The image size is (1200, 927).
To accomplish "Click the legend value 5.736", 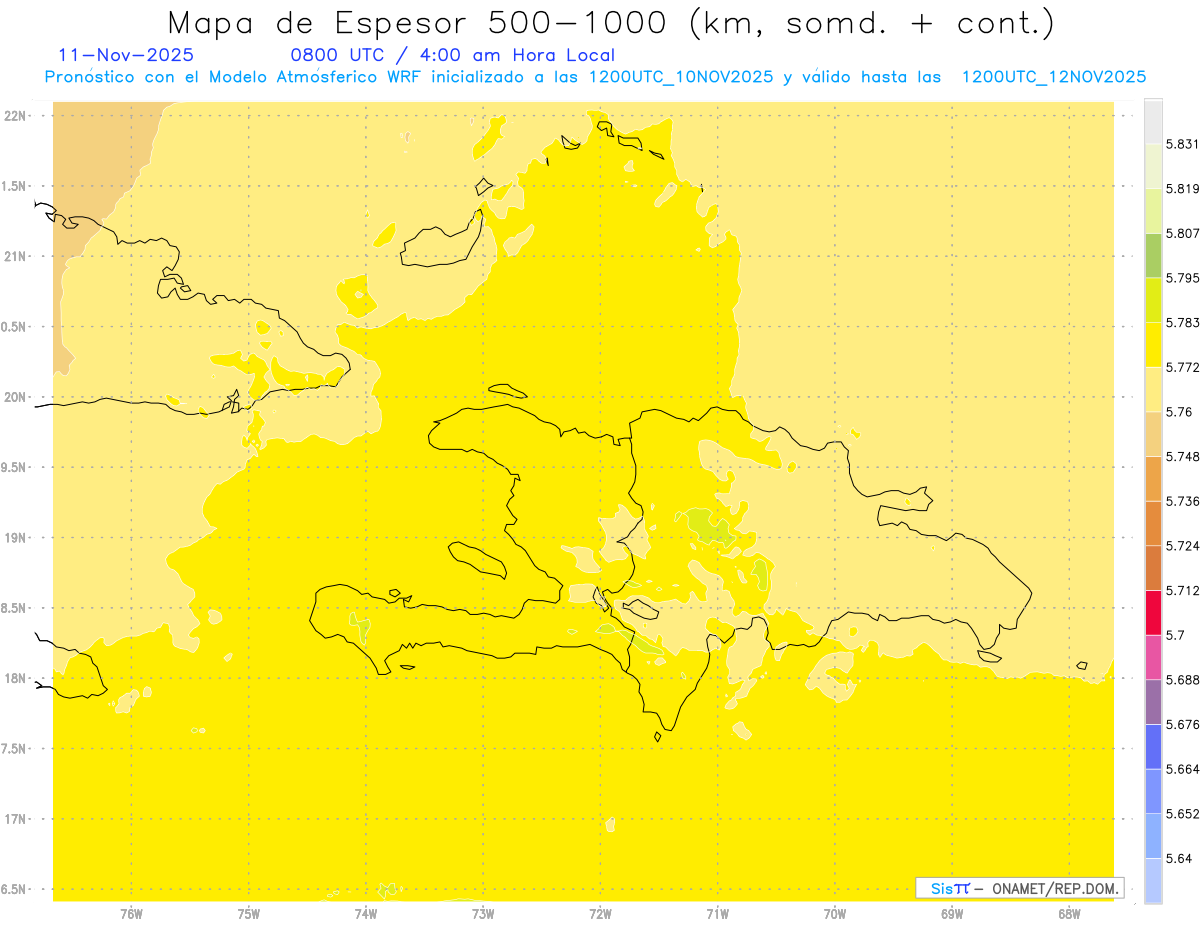I will [x=1182, y=501].
